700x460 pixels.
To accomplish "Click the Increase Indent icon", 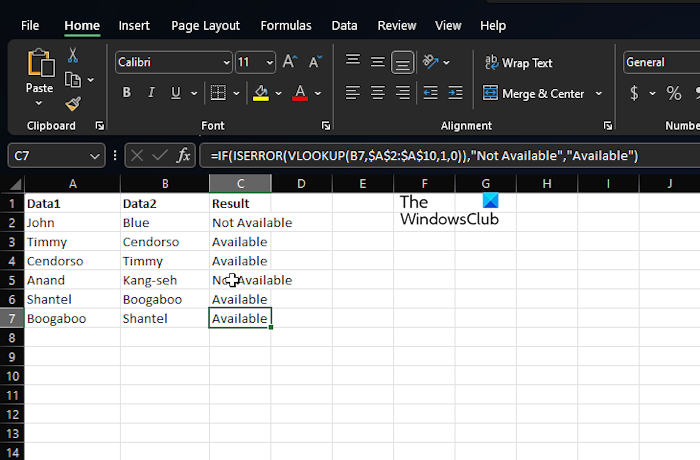I will click(x=453, y=93).
